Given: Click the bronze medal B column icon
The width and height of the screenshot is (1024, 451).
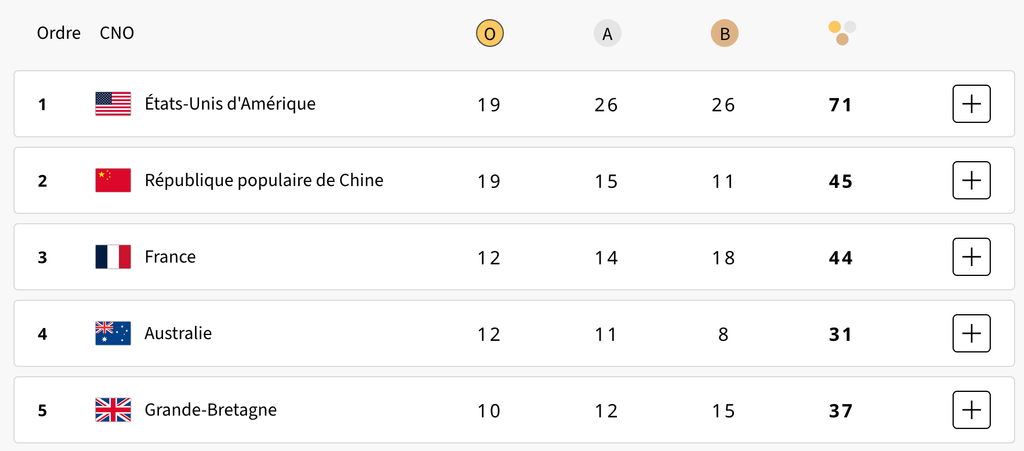Looking at the screenshot, I should coord(725,34).
